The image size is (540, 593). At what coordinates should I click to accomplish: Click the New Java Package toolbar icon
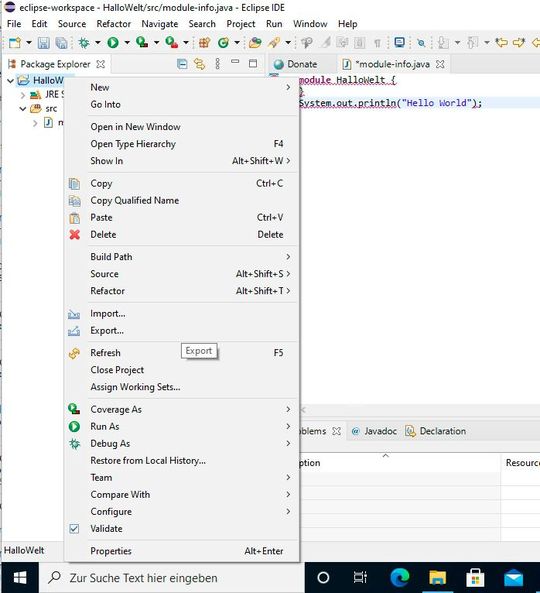205,42
